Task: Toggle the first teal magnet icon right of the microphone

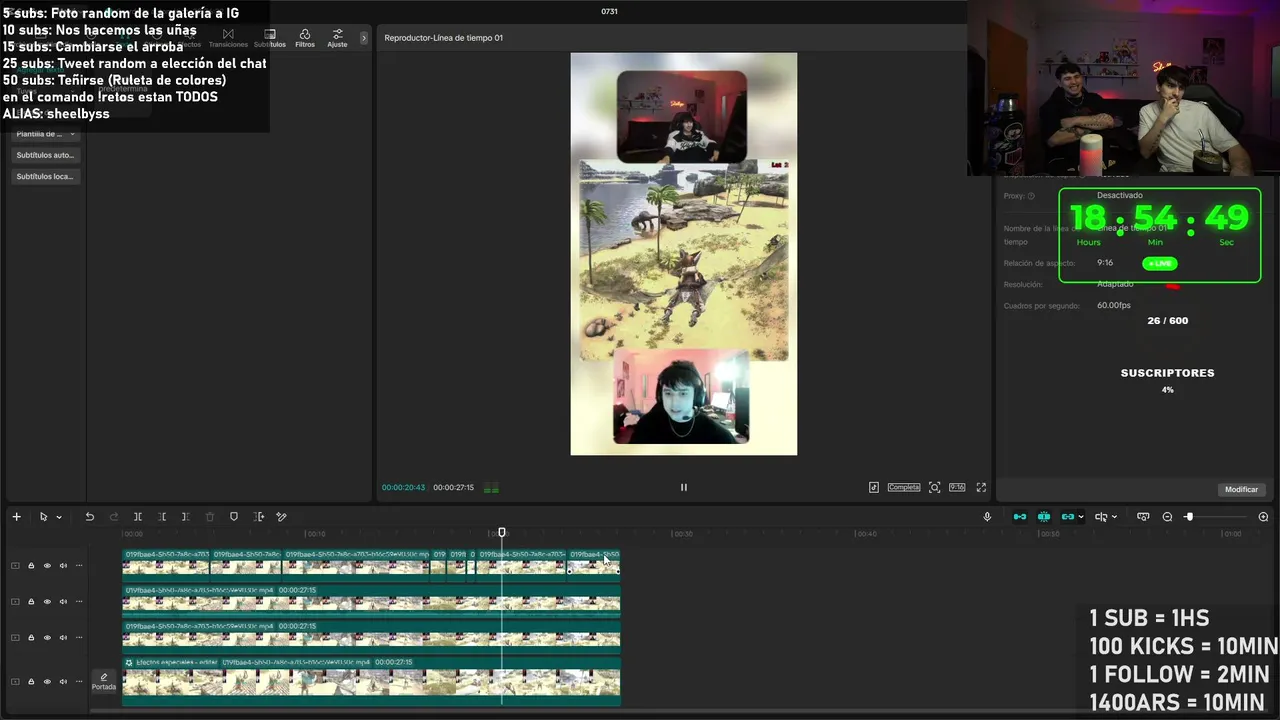Action: [x=1019, y=517]
